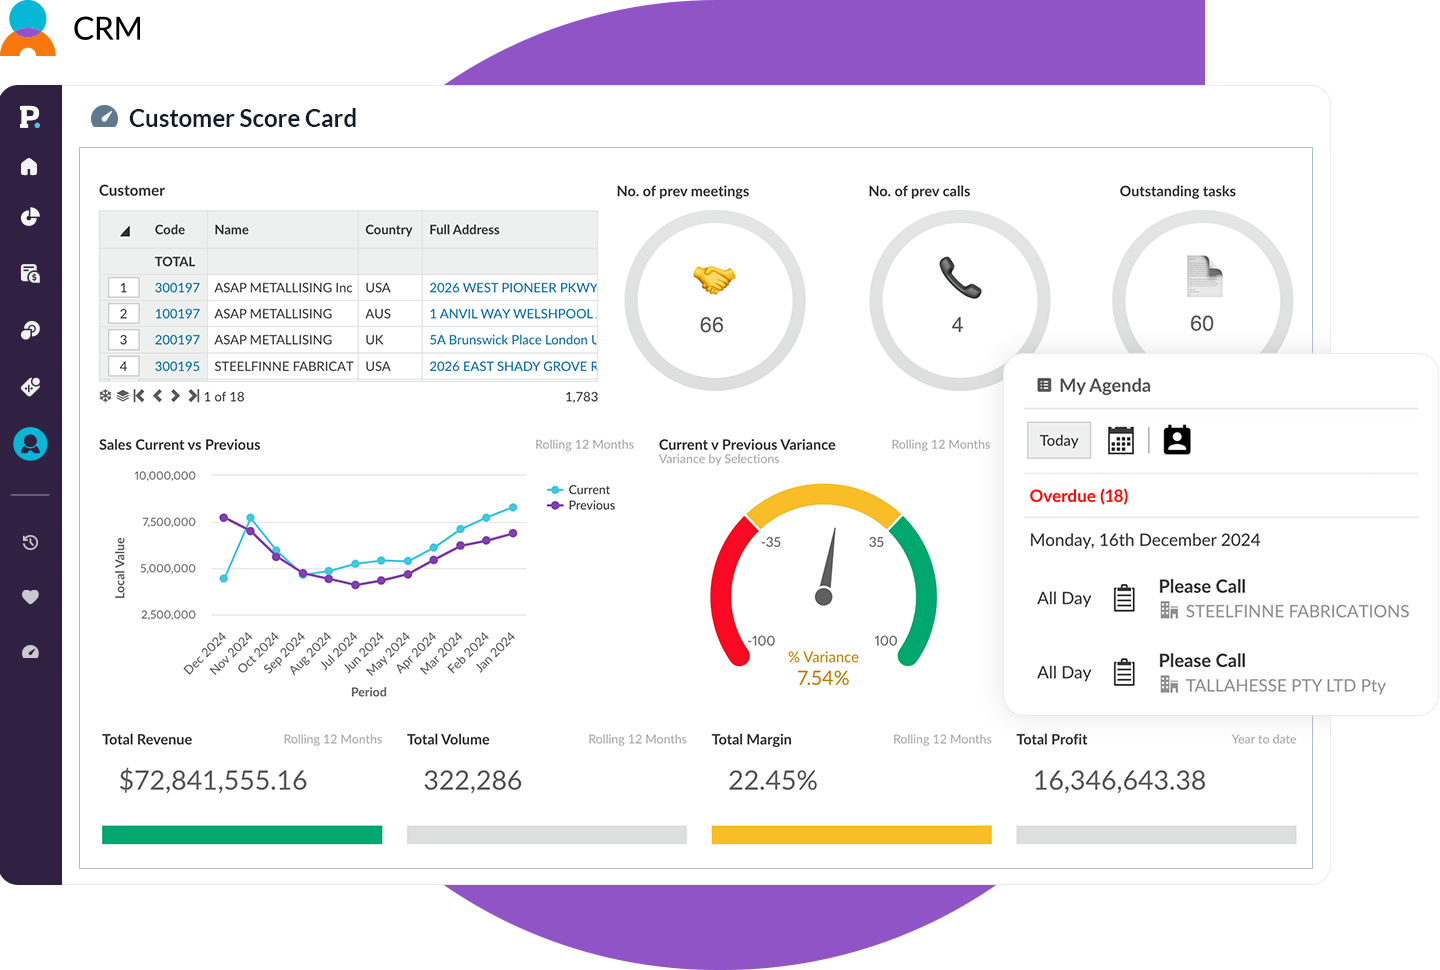Click the Today button in My Agenda
Screen dimensions: 1440x970
click(x=1058, y=441)
